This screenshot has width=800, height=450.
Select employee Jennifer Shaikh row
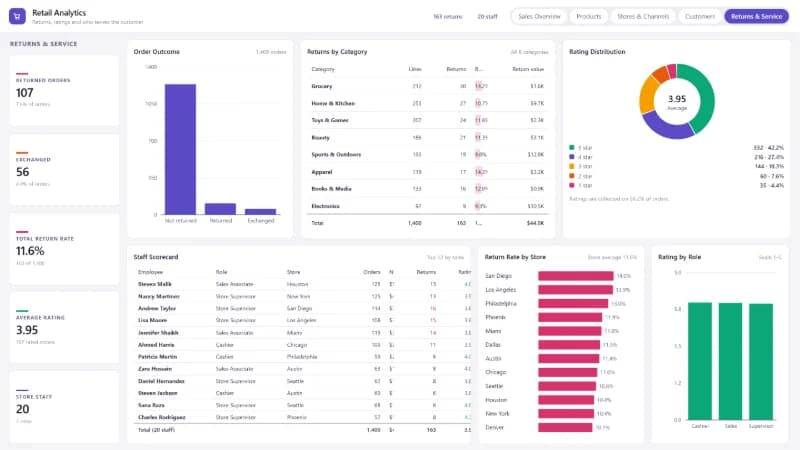click(x=303, y=333)
